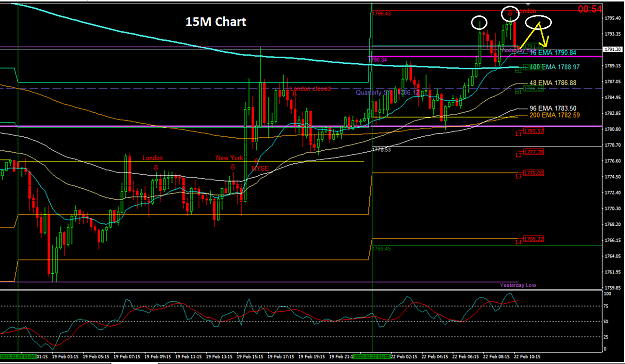Click the "19 Feb 03:15" time label

[65, 356]
